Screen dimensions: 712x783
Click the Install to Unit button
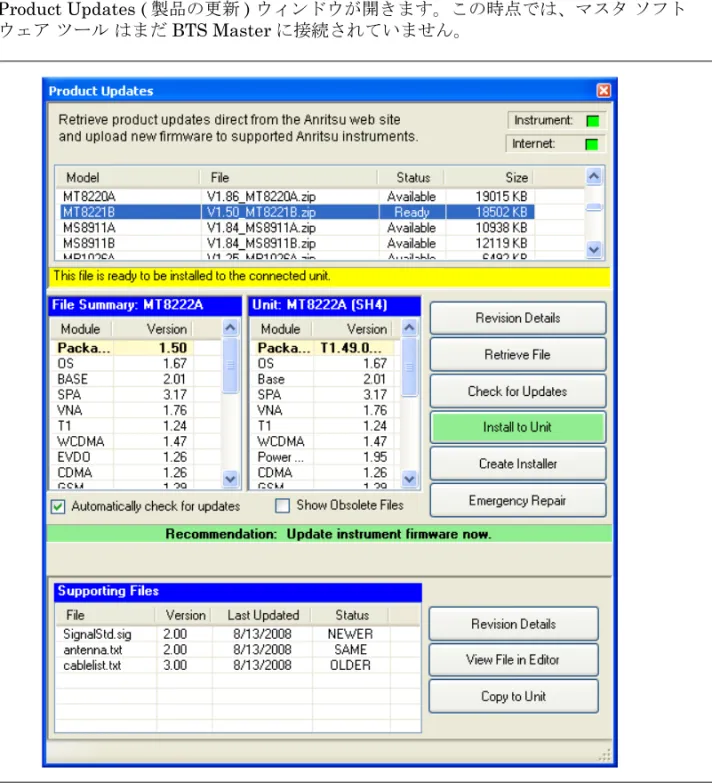[518, 427]
